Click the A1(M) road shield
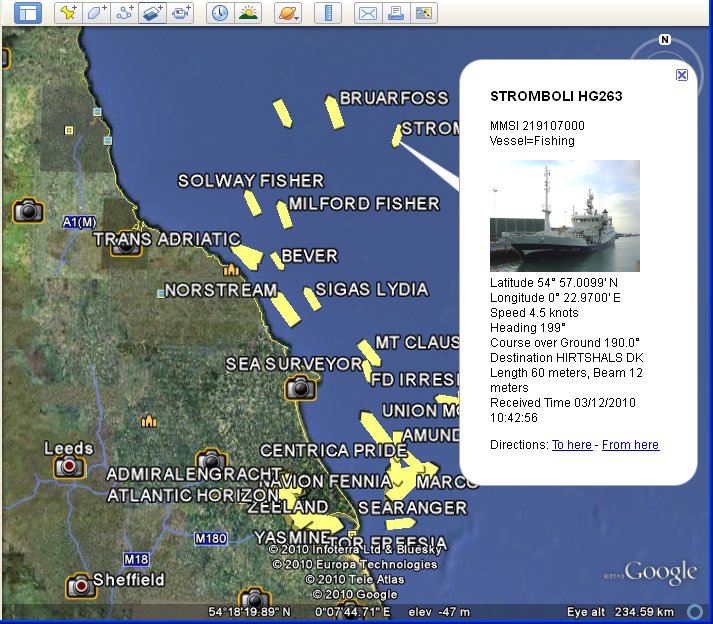Viewport: 713px width, 624px height. pyautogui.click(x=80, y=222)
